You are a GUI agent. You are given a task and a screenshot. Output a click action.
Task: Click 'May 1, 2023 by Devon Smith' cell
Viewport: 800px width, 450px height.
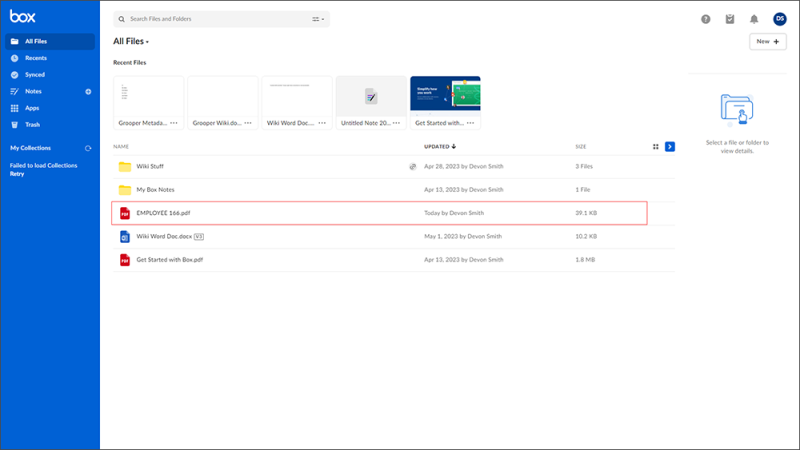tap(463, 236)
